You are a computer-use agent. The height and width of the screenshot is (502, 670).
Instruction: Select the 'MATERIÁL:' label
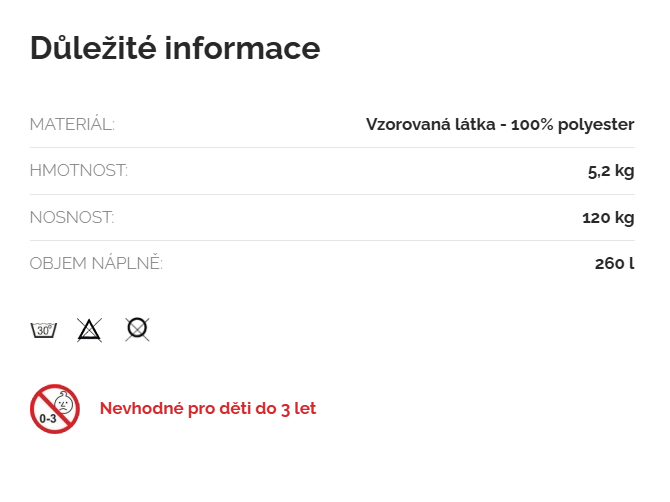72,125
